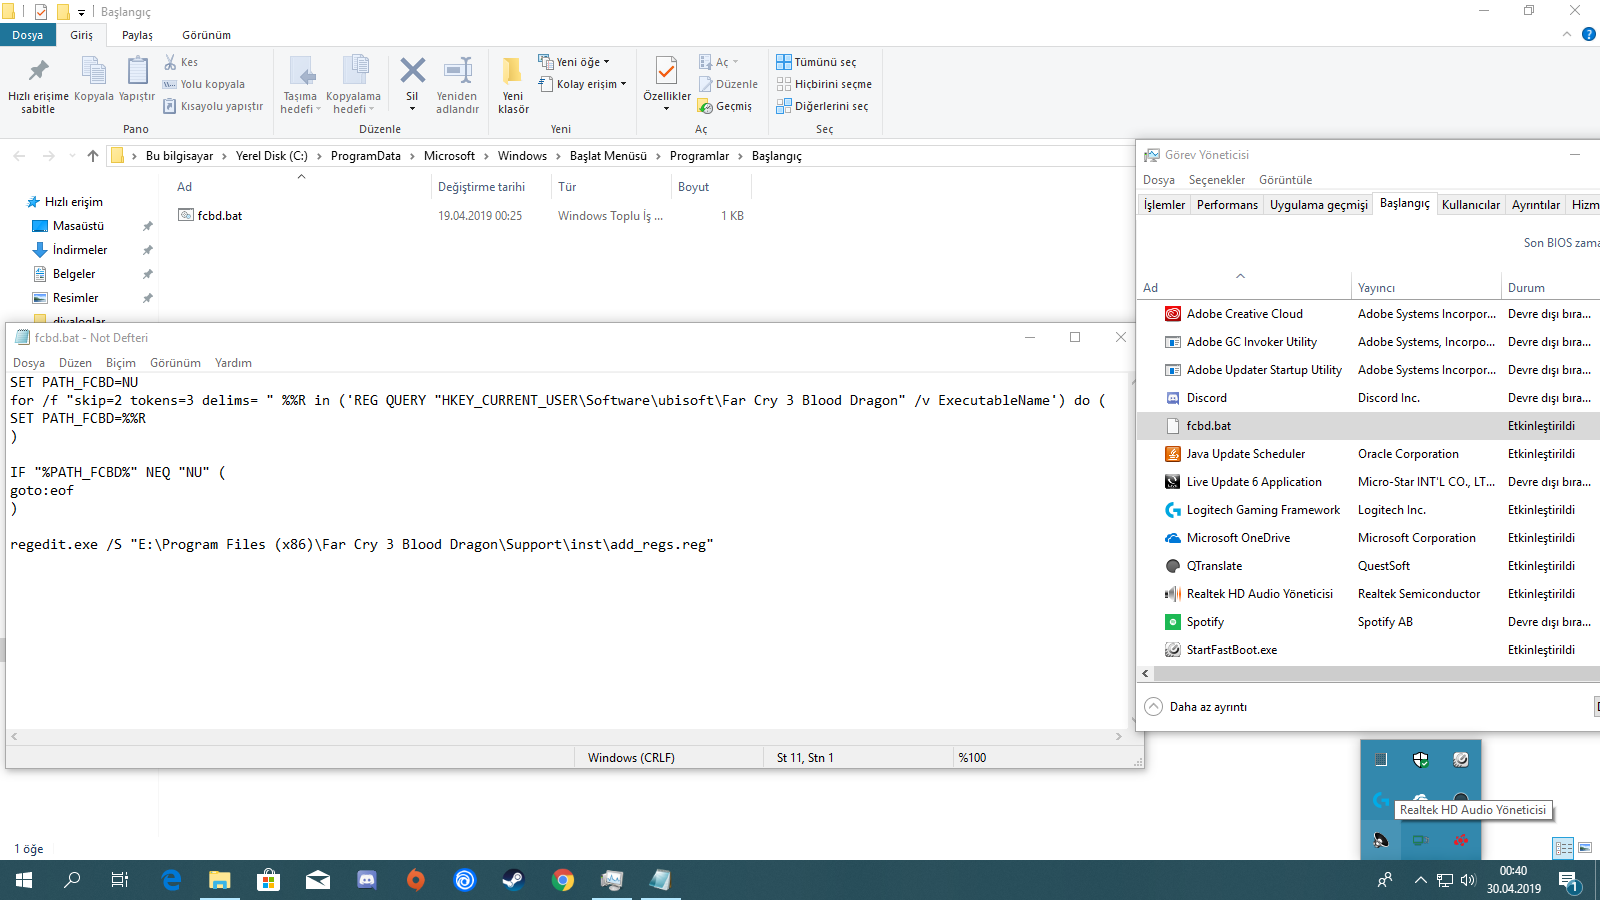Switch to details view in Explorer status bar
The height and width of the screenshot is (900, 1600).
pos(1564,848)
